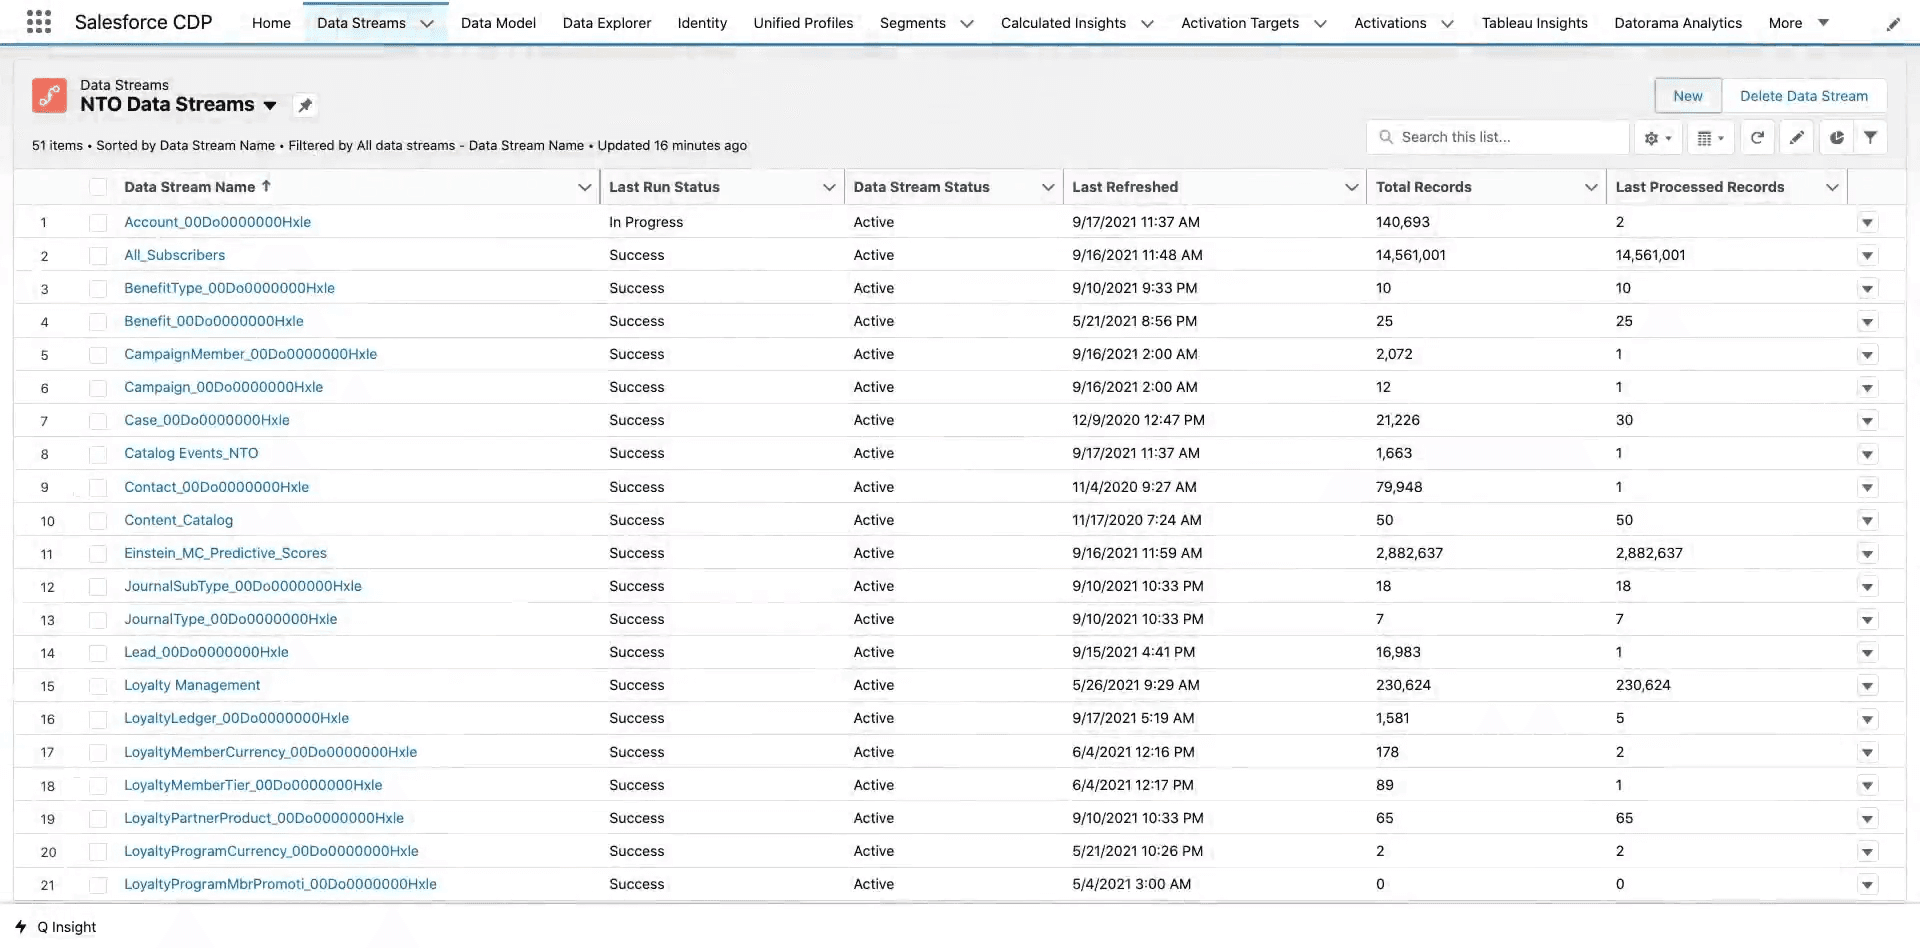Switch to the Data Explorer tab
The width and height of the screenshot is (1920, 948).
(606, 22)
